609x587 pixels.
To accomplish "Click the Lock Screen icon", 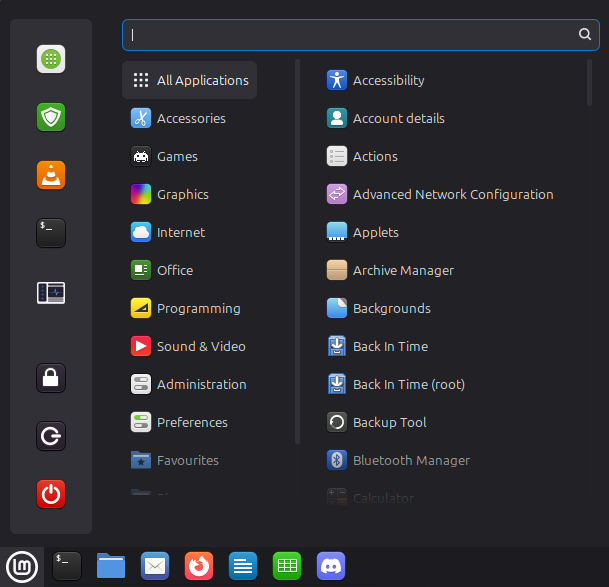I will [51, 378].
